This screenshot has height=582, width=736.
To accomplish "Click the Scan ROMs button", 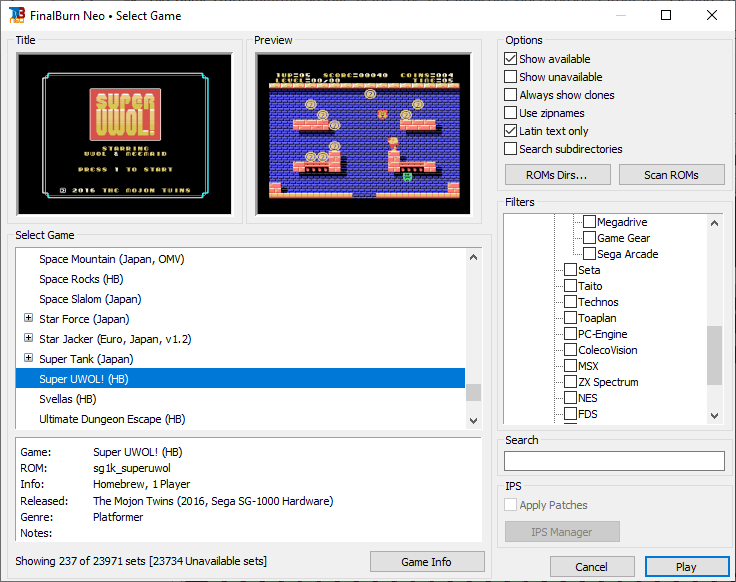I will click(671, 175).
